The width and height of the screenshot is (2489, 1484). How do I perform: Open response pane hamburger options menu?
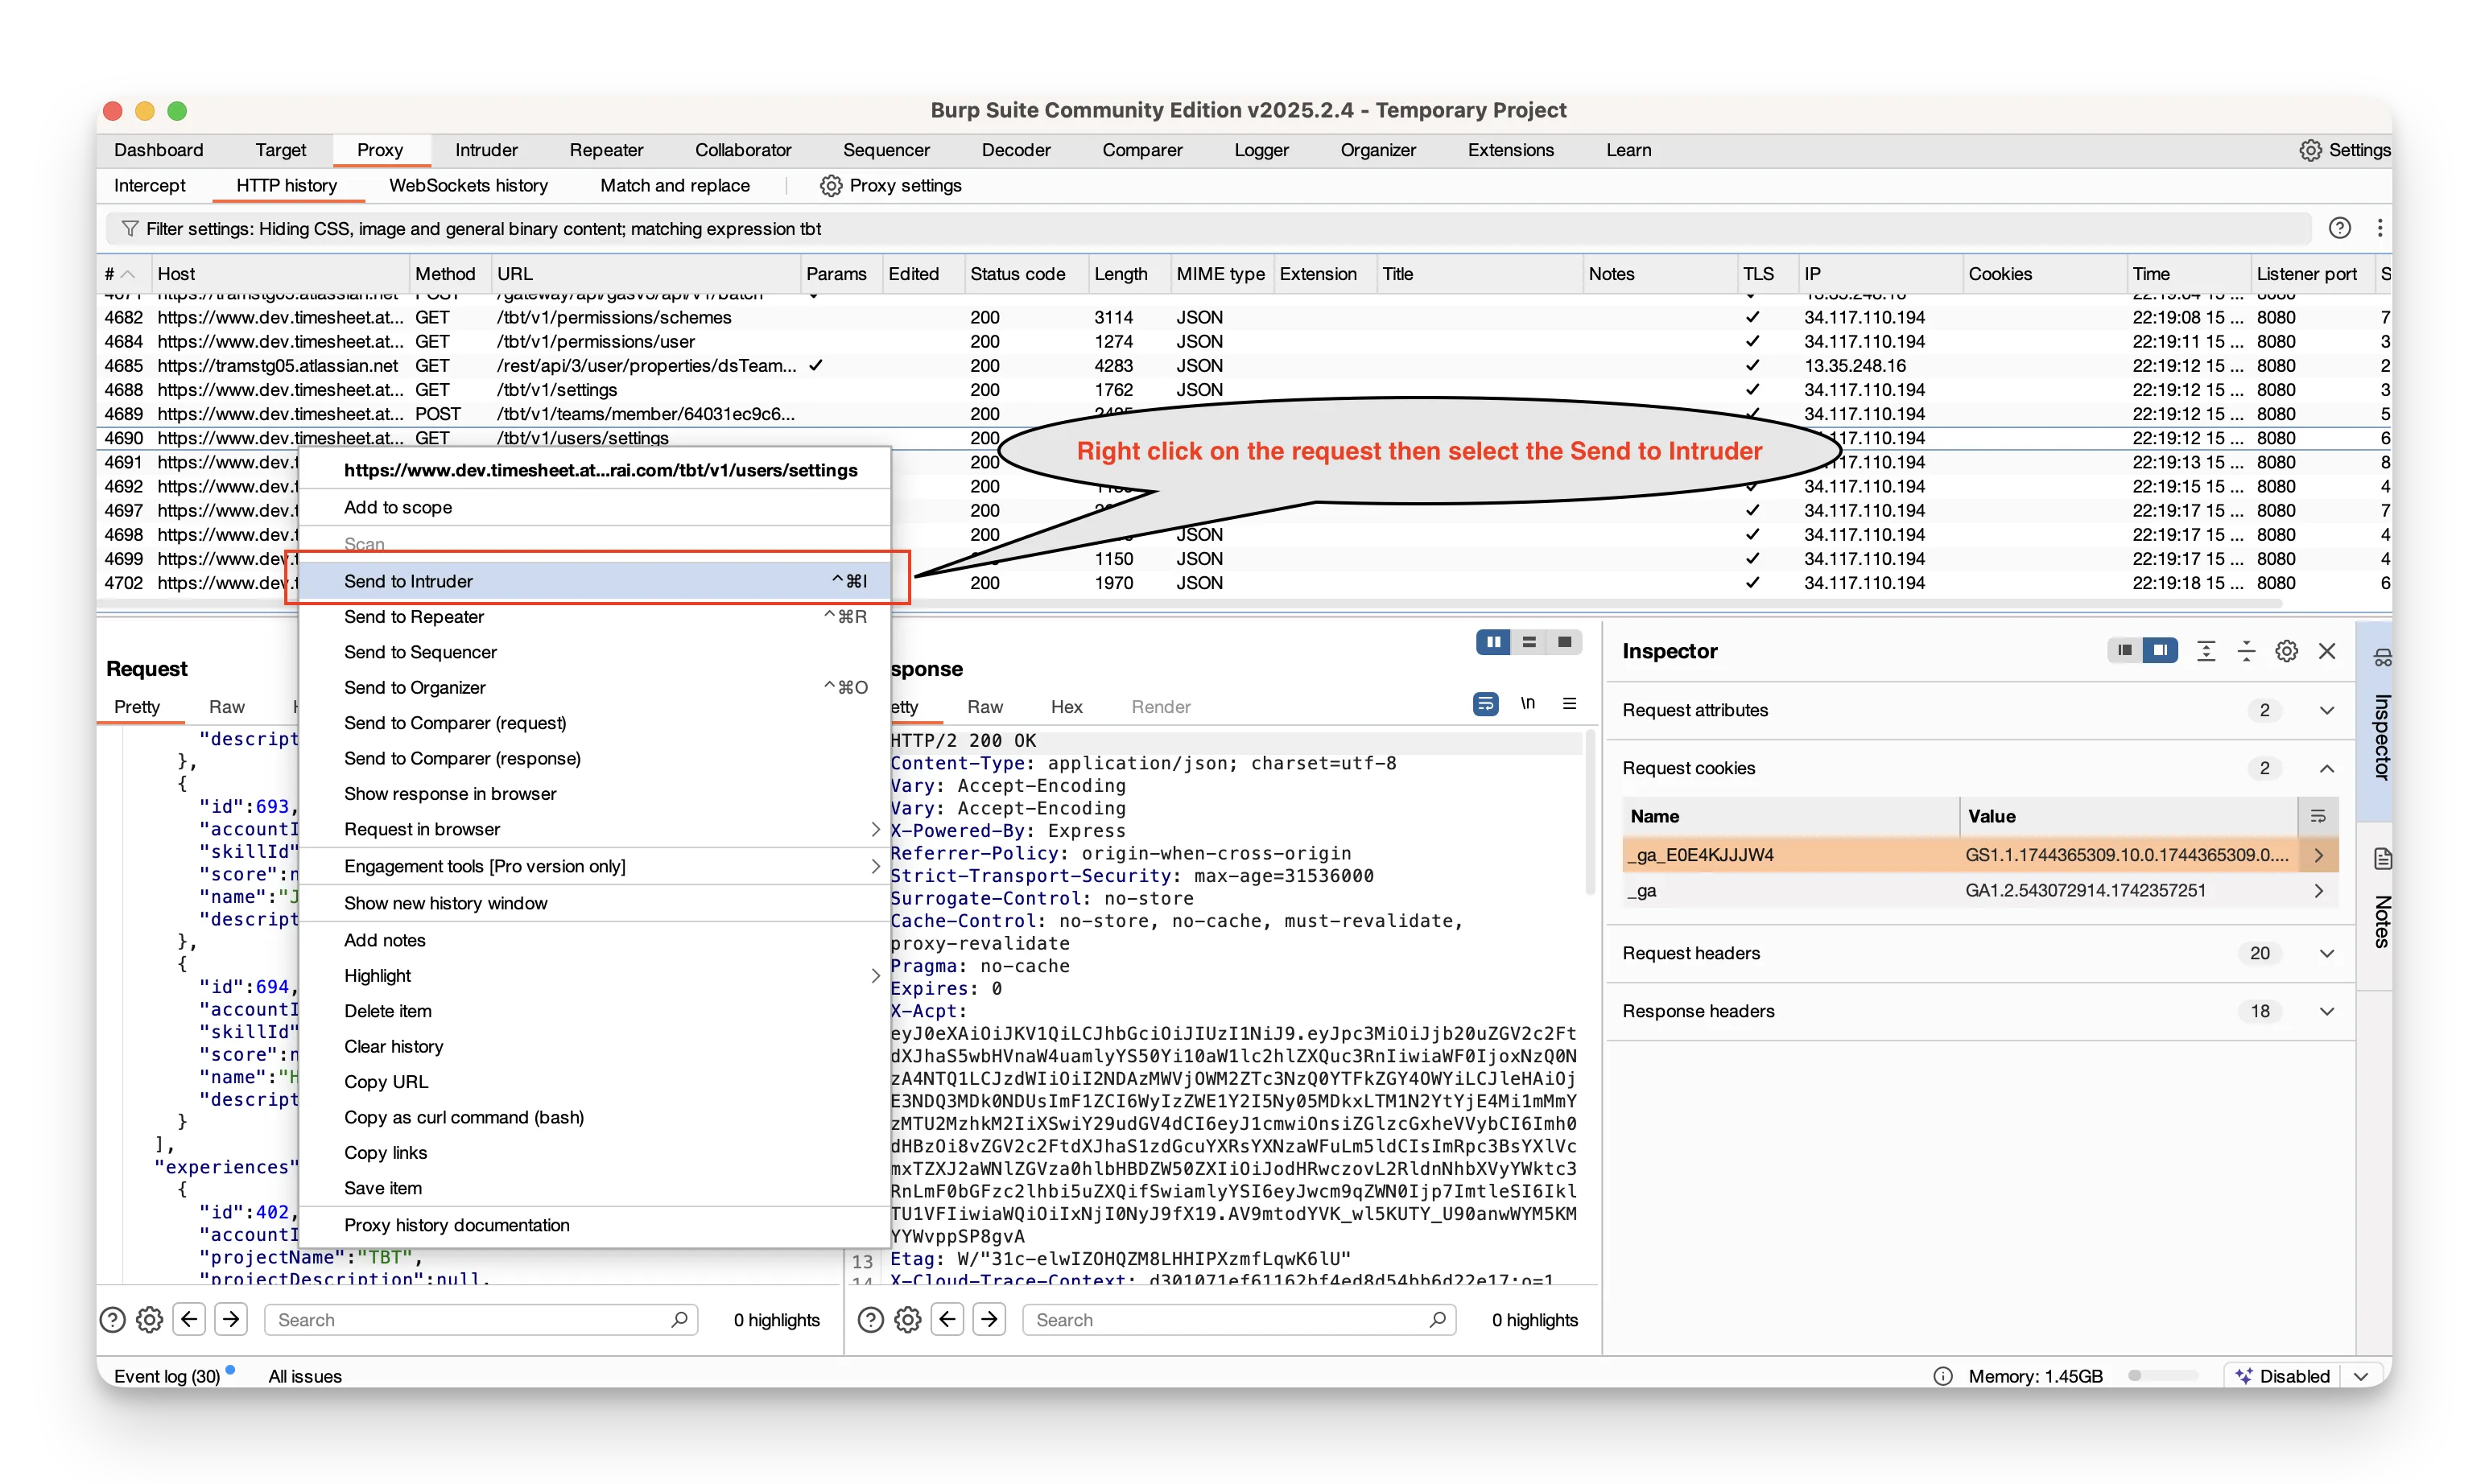pos(1569,704)
